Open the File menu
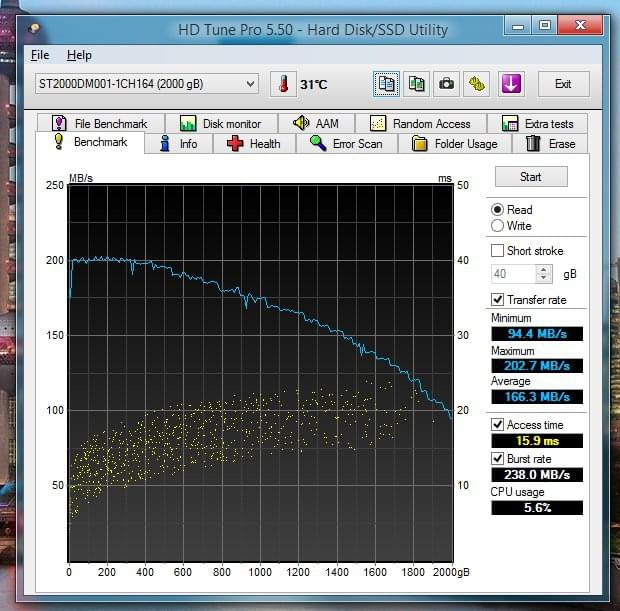This screenshot has height=611, width=620. click(40, 55)
